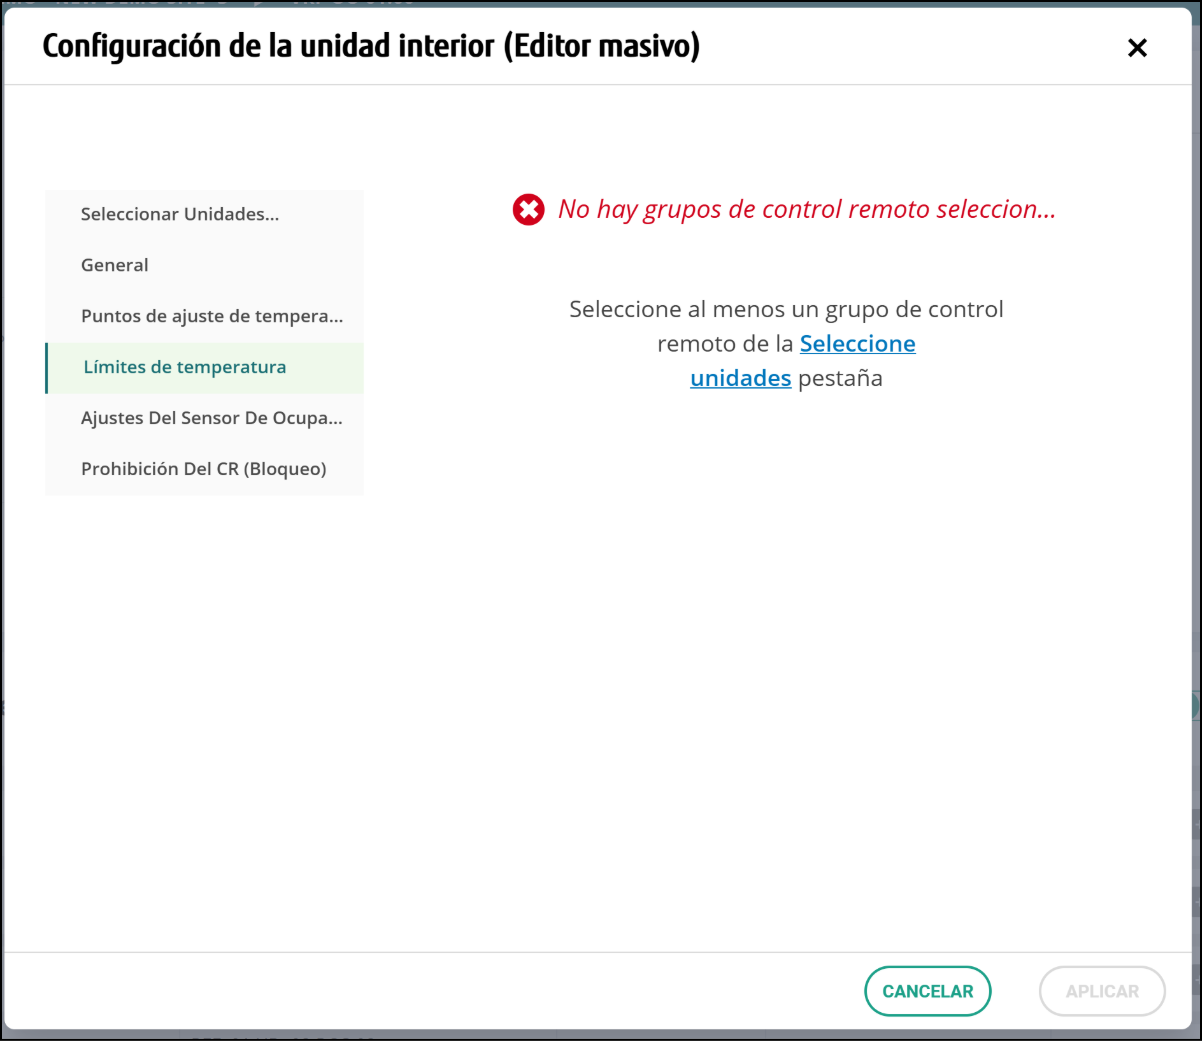Click the '(Editor masivo)' part of the title
The height and width of the screenshot is (1042, 1202).
[600, 46]
